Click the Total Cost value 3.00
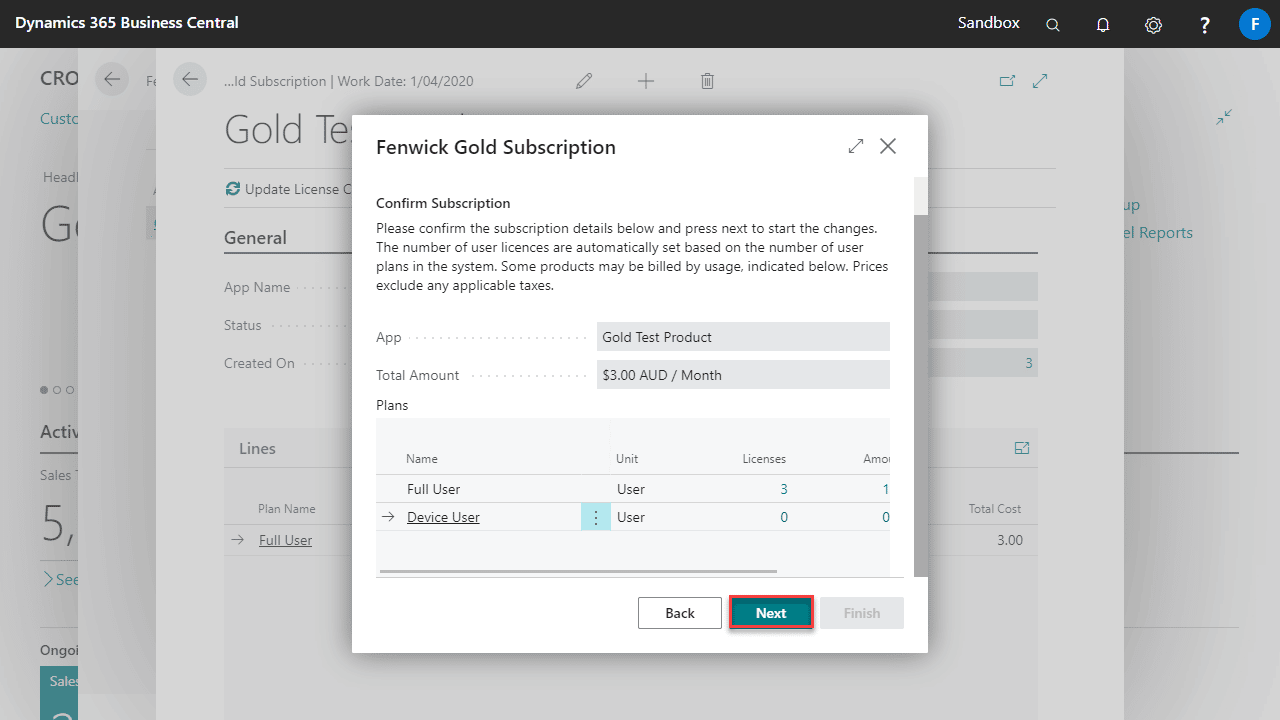 1010,540
